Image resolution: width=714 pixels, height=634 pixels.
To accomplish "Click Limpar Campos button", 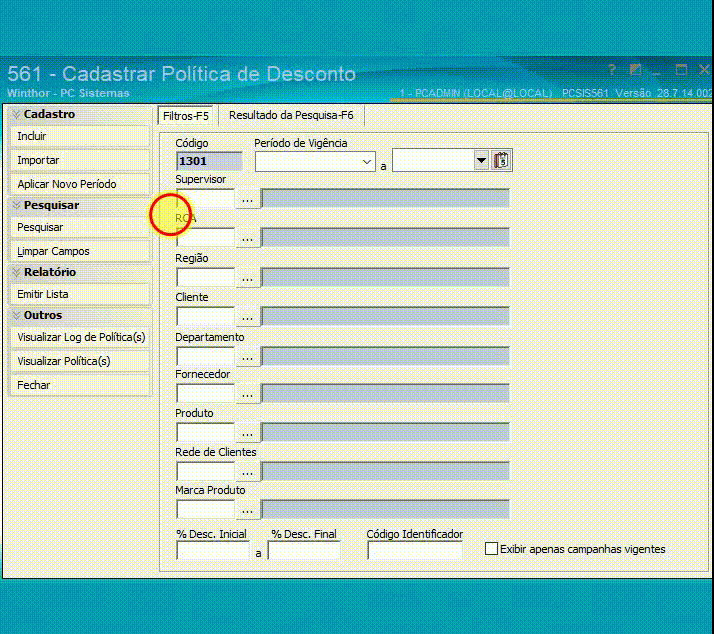I will click(x=80, y=251).
